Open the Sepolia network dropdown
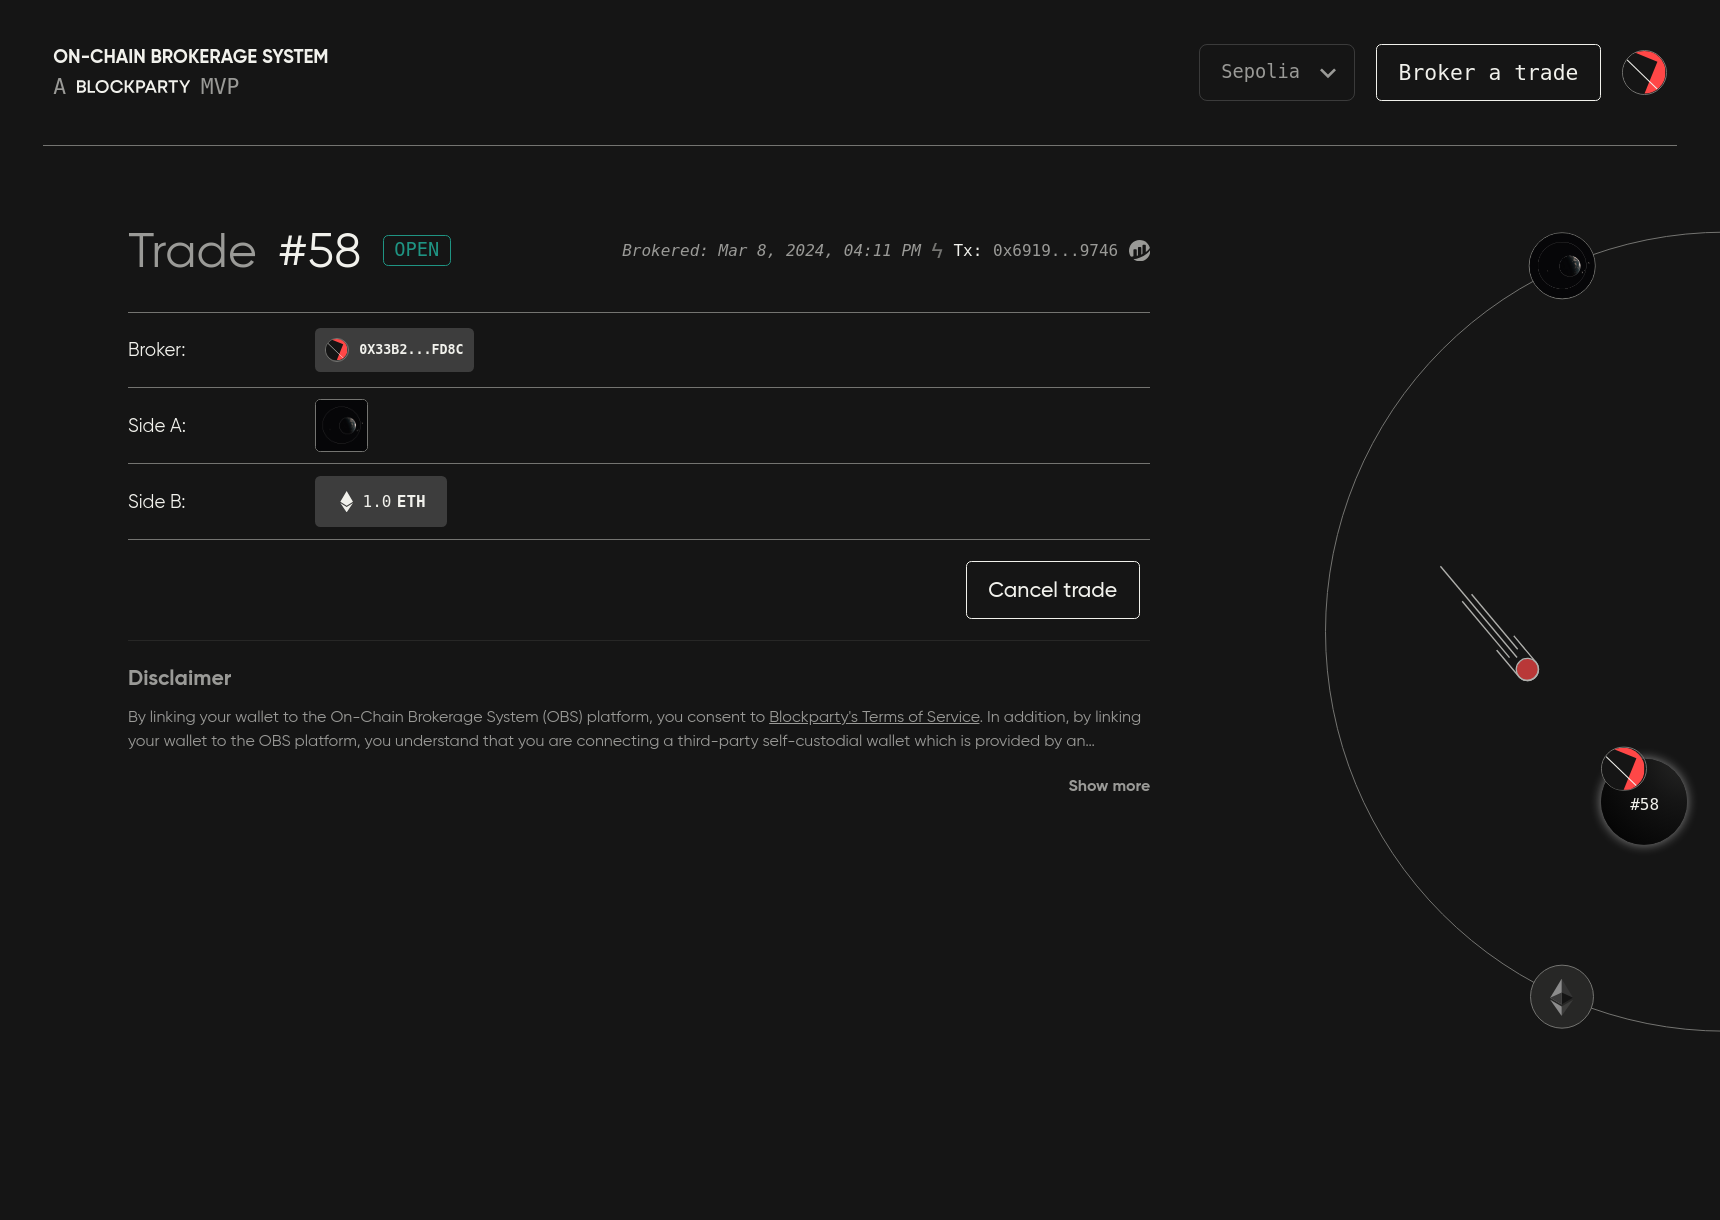 coord(1276,72)
